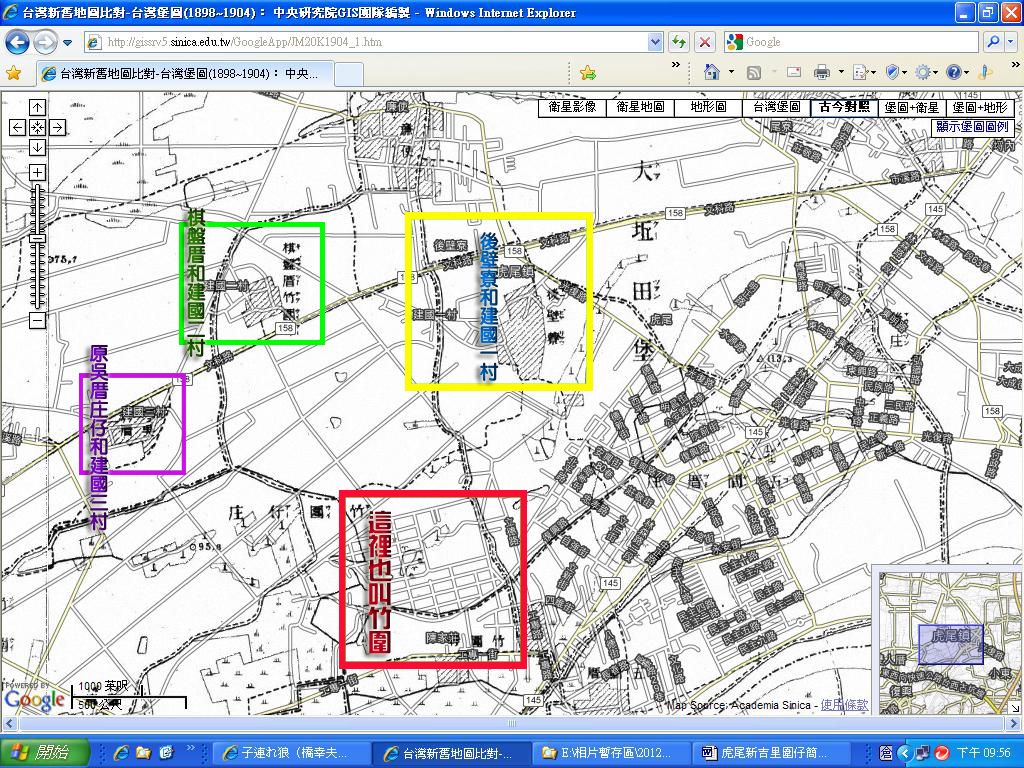The height and width of the screenshot is (768, 1024).
Task: Switch map to 地形圖 view
Action: click(x=708, y=108)
